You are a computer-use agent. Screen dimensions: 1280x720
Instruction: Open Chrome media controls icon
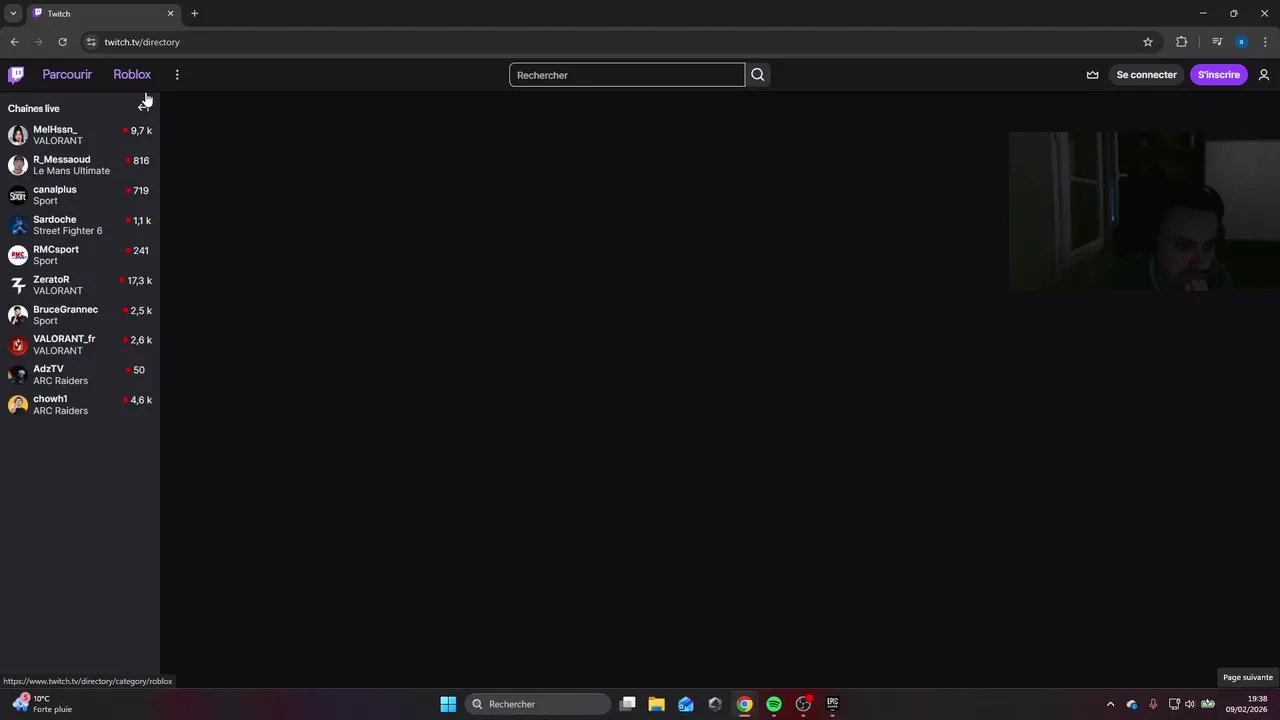[x=1217, y=42]
